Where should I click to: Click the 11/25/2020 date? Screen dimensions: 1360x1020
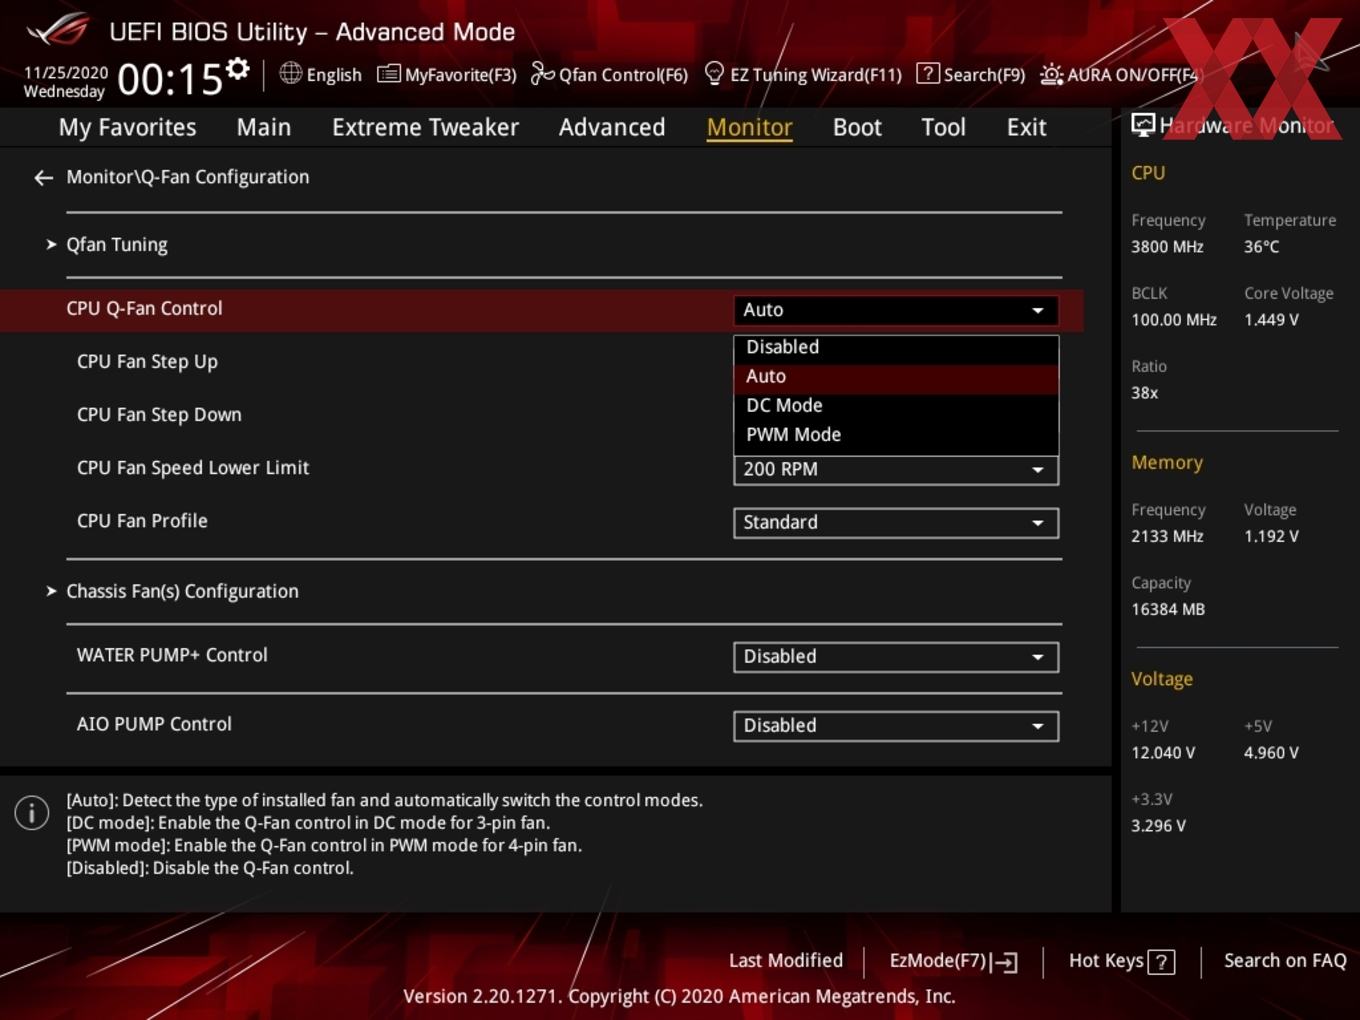pos(66,73)
